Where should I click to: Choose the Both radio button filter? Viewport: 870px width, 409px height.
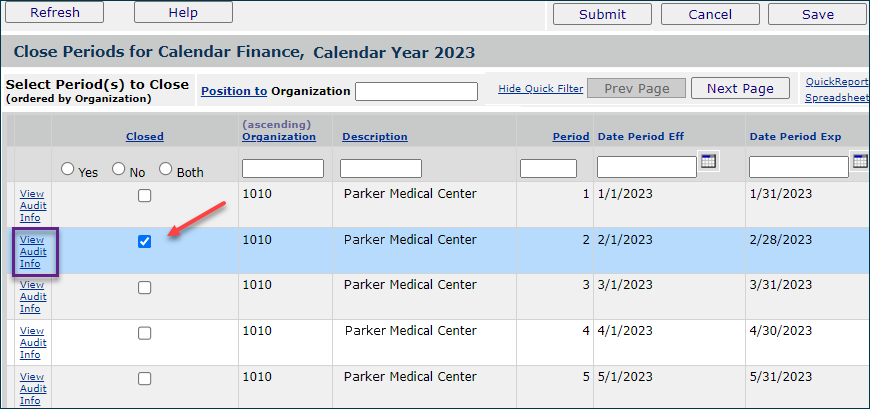point(166,169)
